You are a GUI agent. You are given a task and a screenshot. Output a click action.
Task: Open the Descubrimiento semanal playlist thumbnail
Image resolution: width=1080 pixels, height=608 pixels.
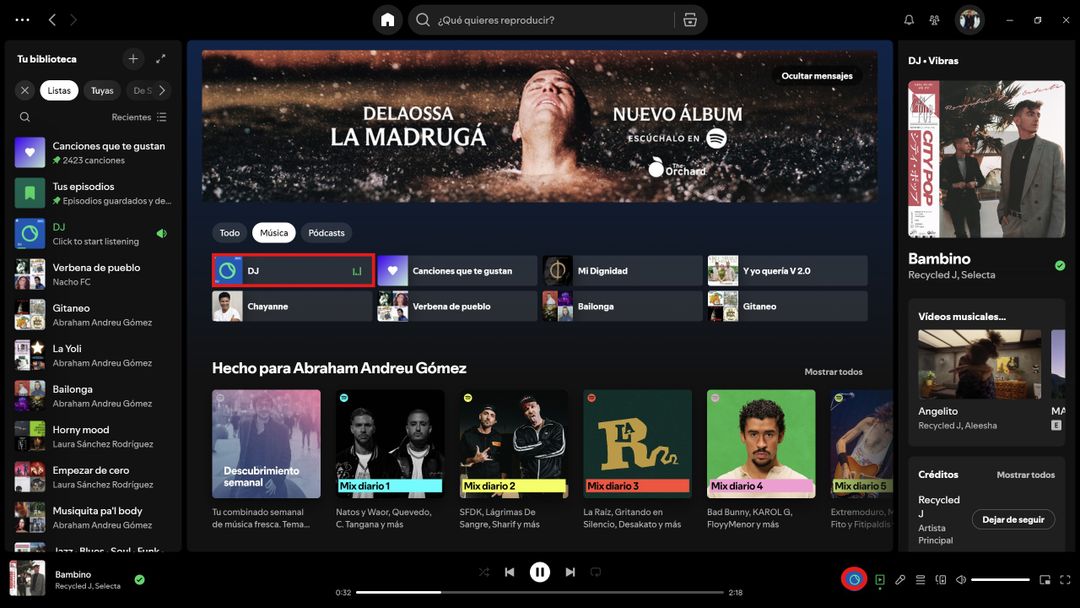(265, 443)
